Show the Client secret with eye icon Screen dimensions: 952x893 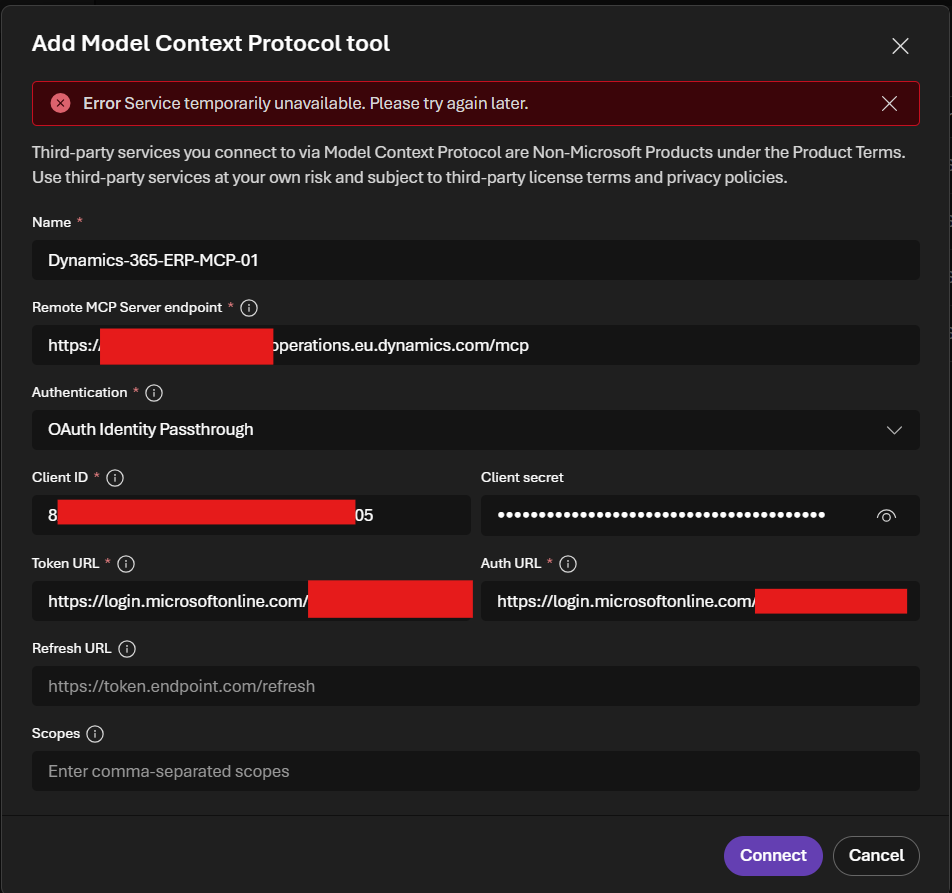[x=885, y=516]
